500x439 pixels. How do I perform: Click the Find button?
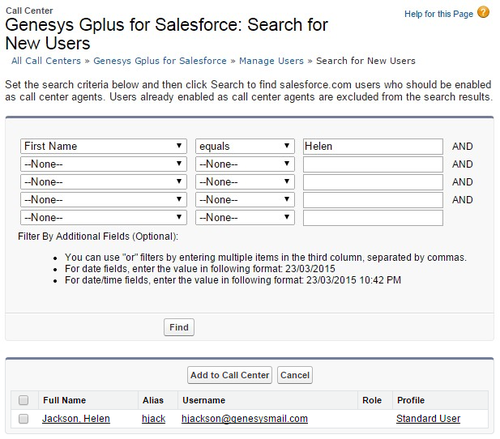[x=179, y=327]
